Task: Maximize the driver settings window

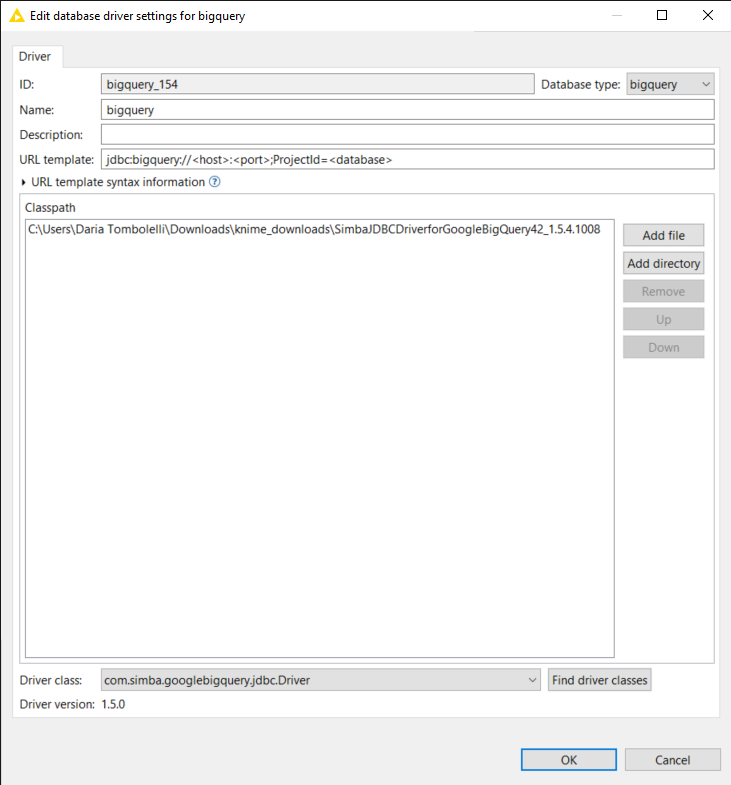Action: 662,16
